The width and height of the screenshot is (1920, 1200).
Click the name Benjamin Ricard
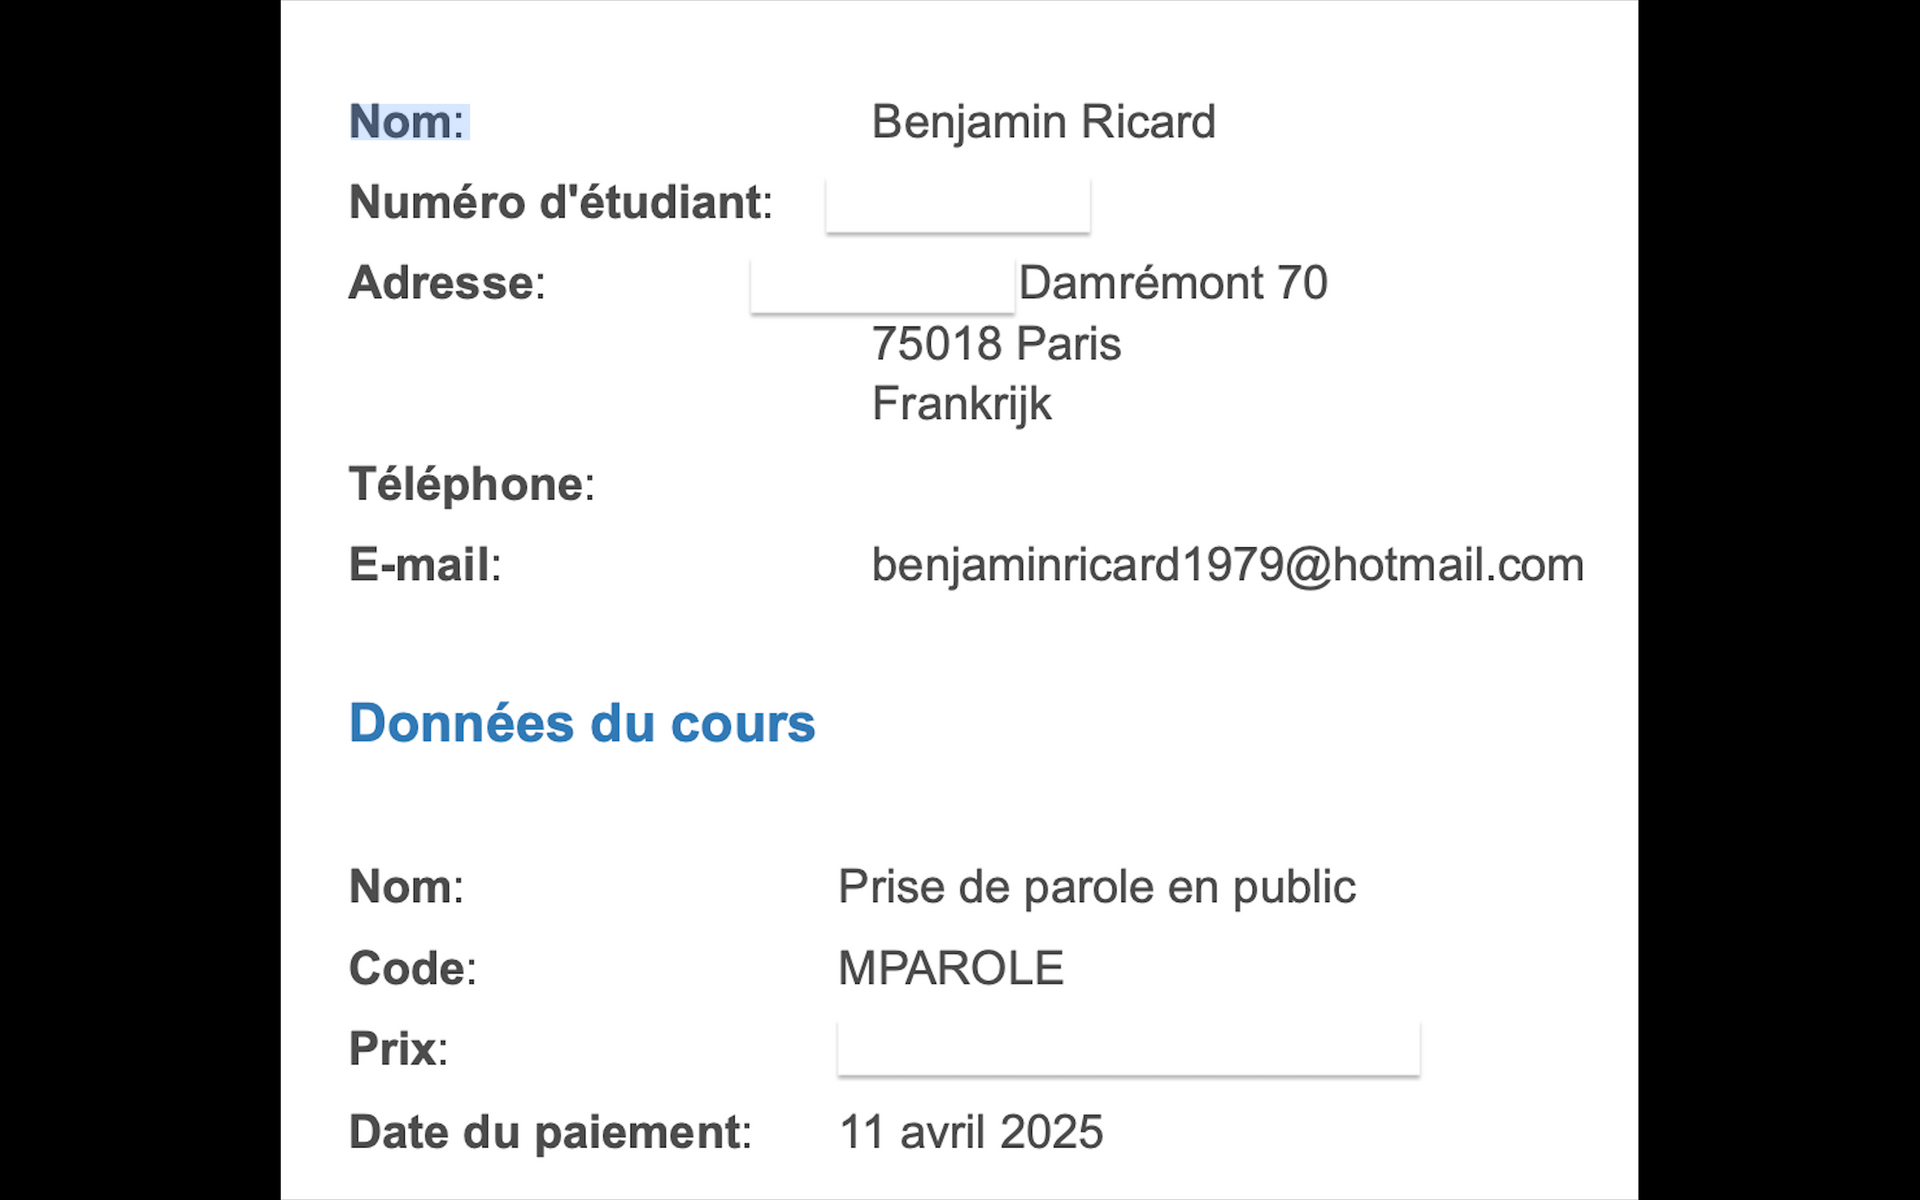pos(1043,122)
